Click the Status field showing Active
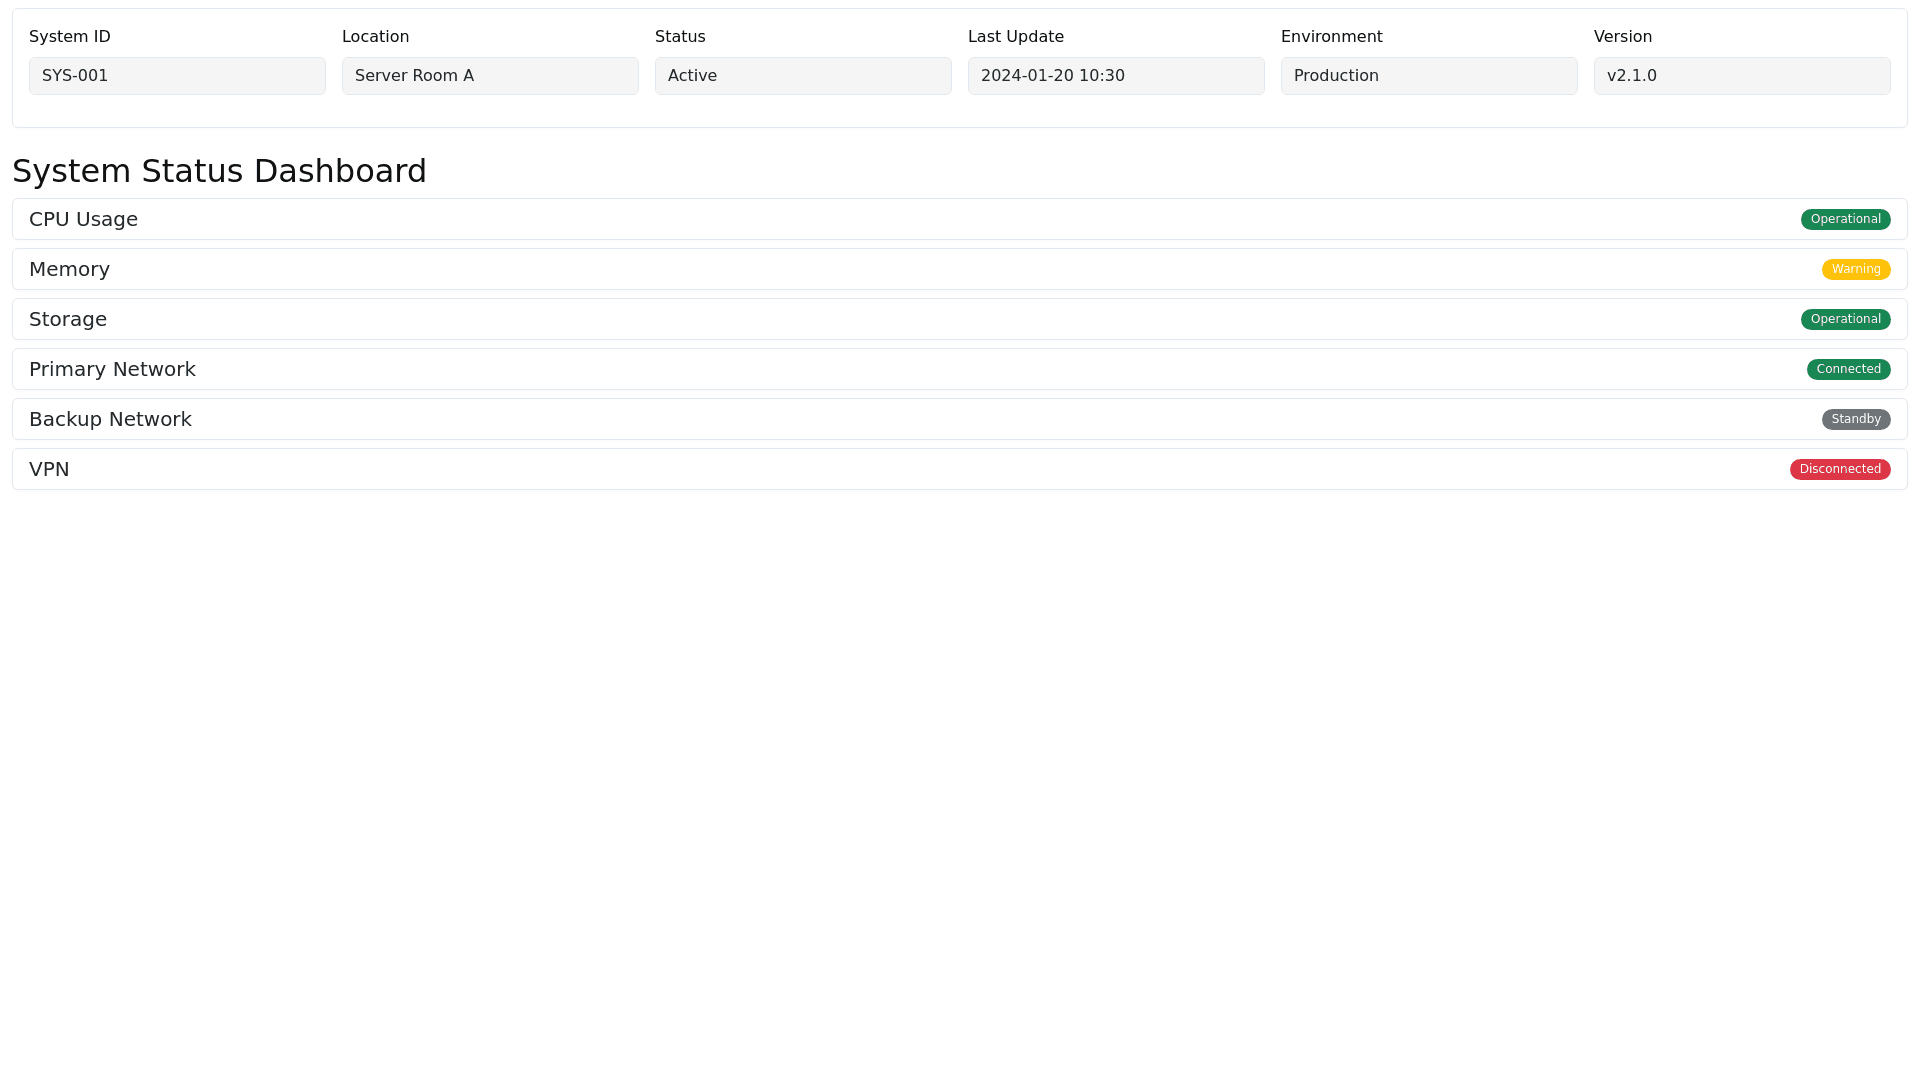The image size is (1920, 1080). pos(803,76)
